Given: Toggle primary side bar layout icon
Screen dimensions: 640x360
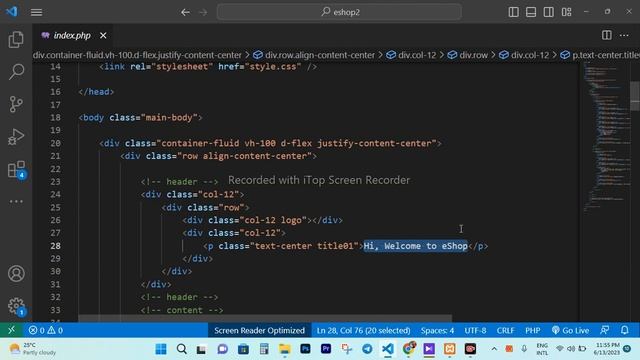Looking at the screenshot, I should 513,12.
